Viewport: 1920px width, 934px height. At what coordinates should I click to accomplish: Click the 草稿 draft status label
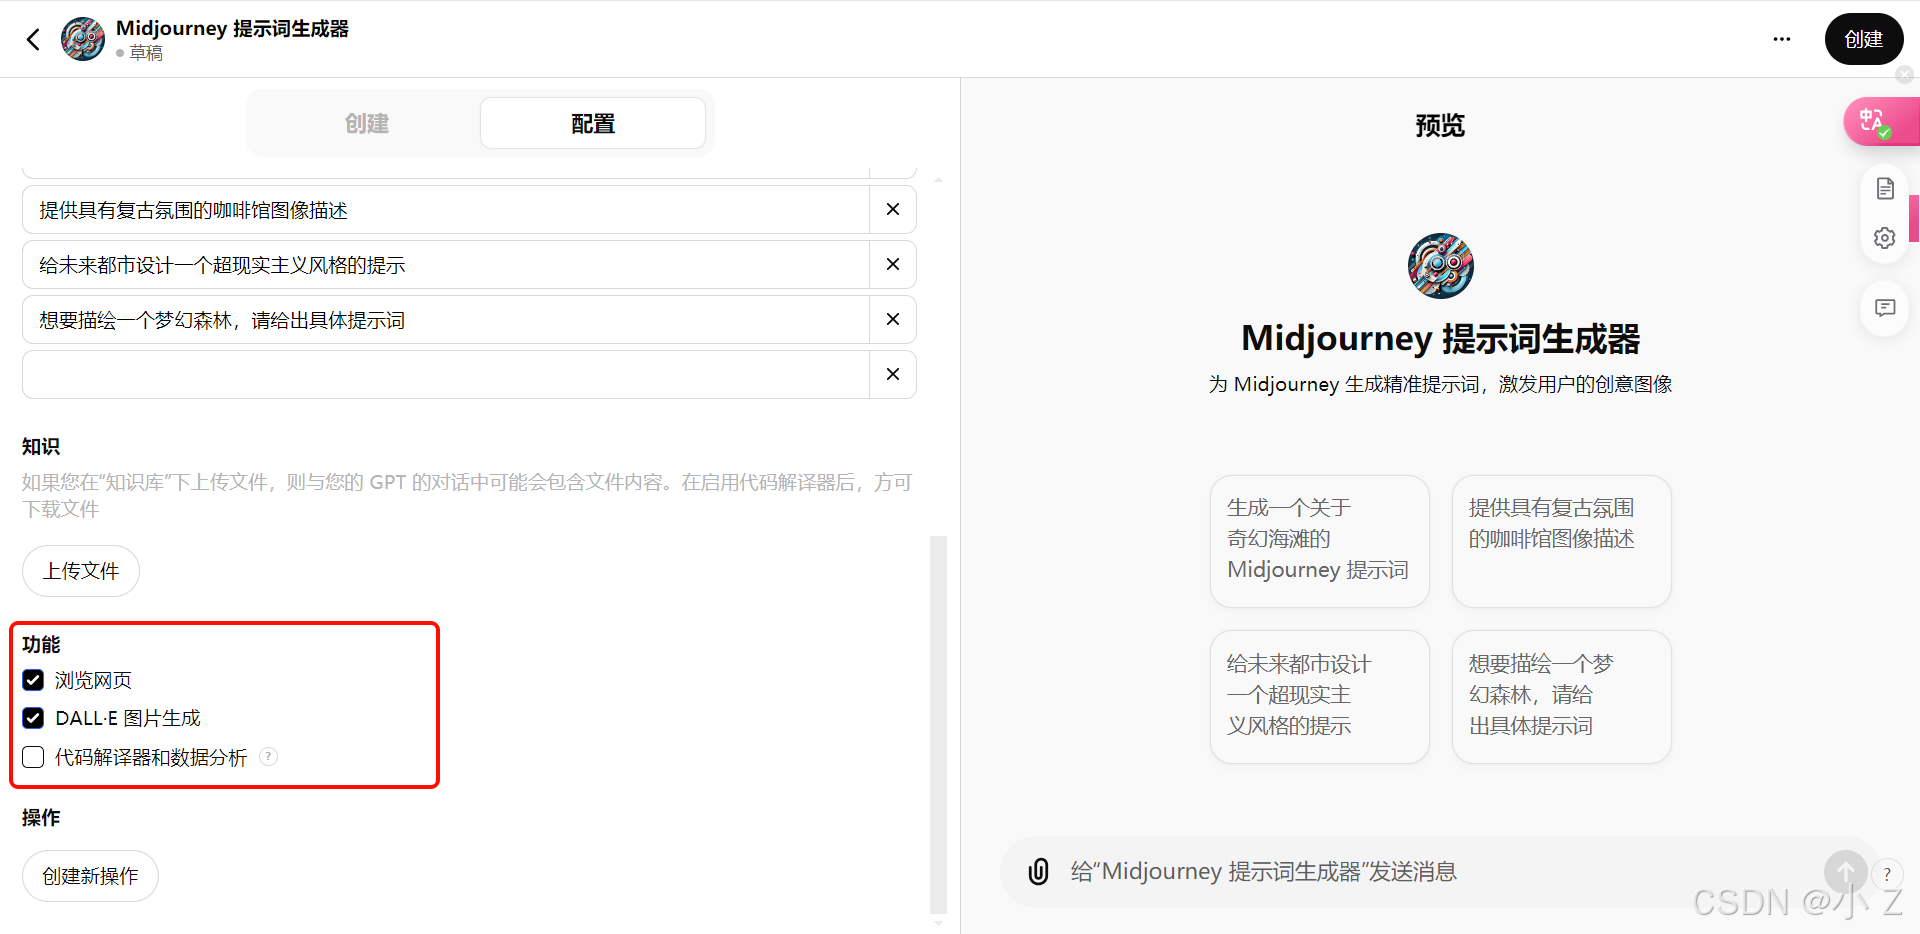(146, 53)
